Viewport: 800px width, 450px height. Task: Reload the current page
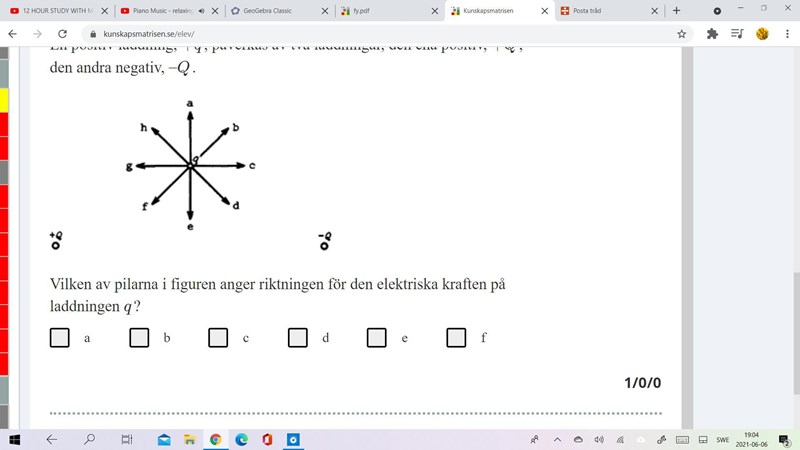point(62,33)
